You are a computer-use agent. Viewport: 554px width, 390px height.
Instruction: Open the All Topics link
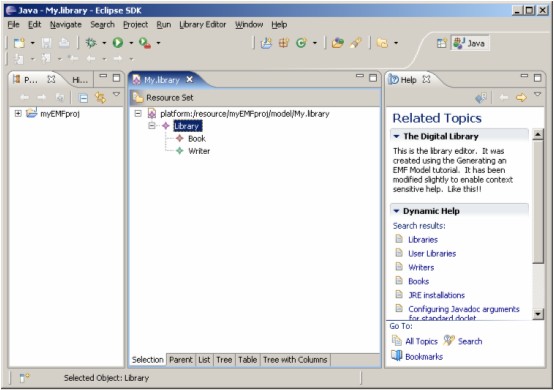422,341
